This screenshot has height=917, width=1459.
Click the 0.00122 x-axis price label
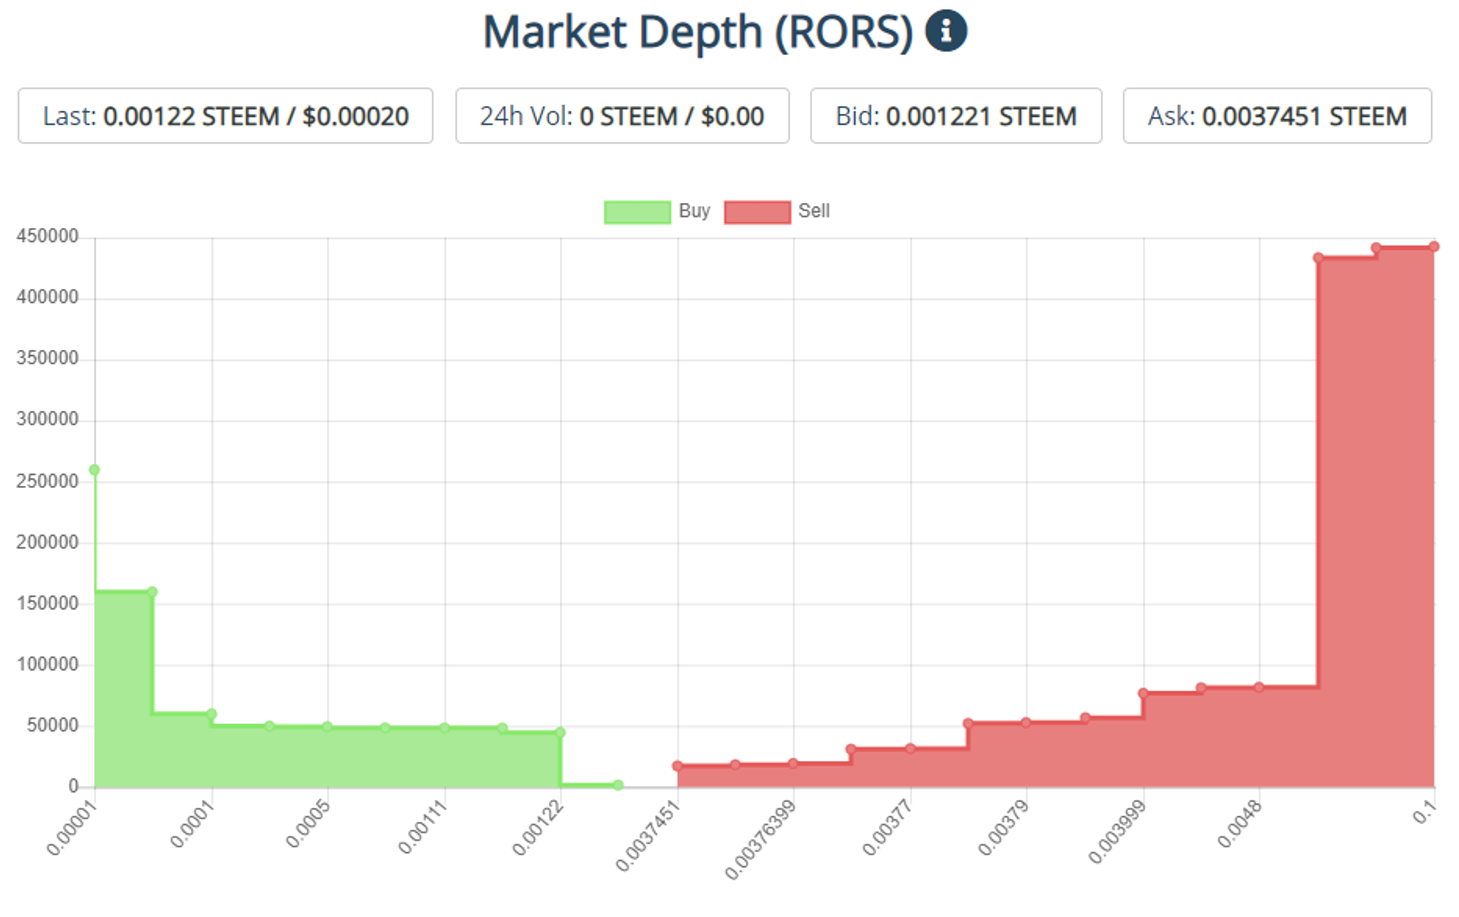[538, 826]
